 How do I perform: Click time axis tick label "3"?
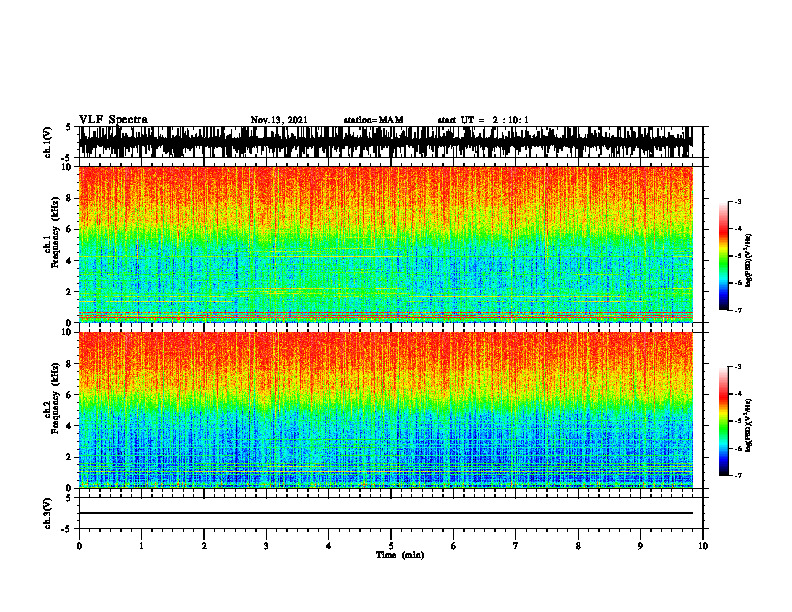click(x=266, y=546)
